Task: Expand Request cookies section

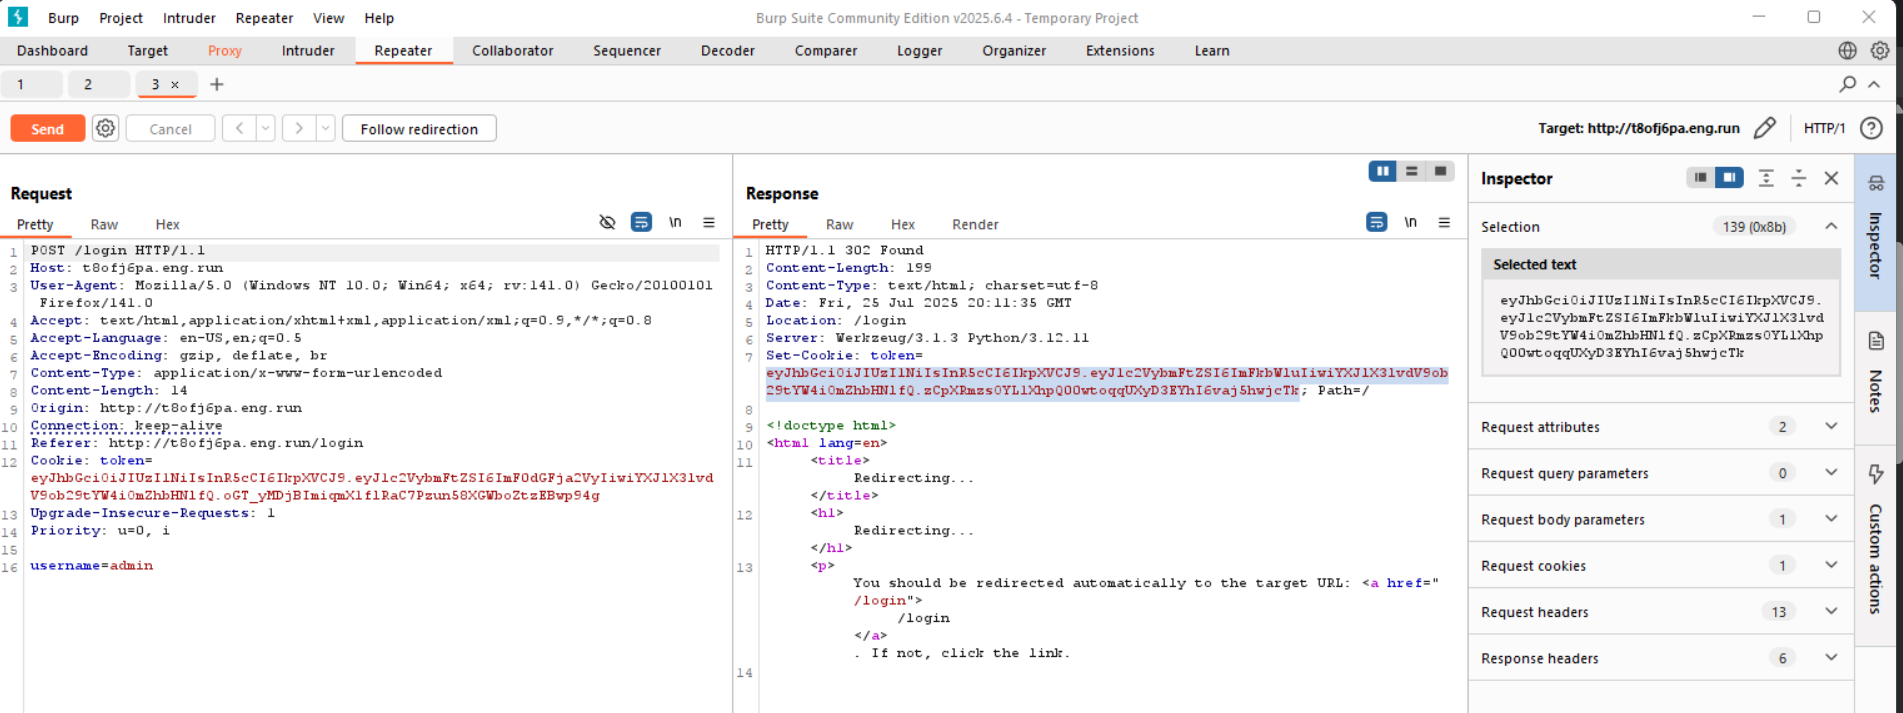Action: coord(1831,565)
